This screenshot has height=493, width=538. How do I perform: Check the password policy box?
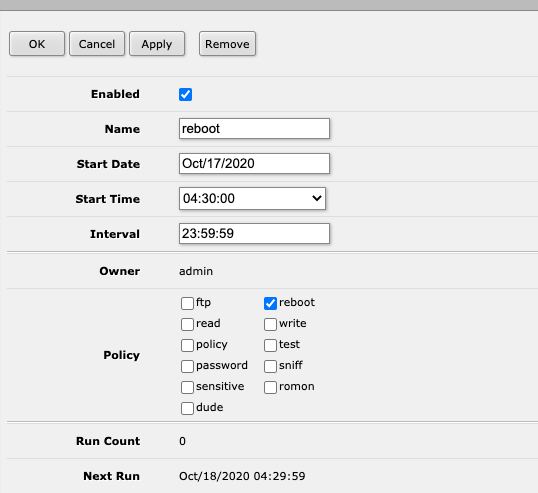tap(187, 366)
